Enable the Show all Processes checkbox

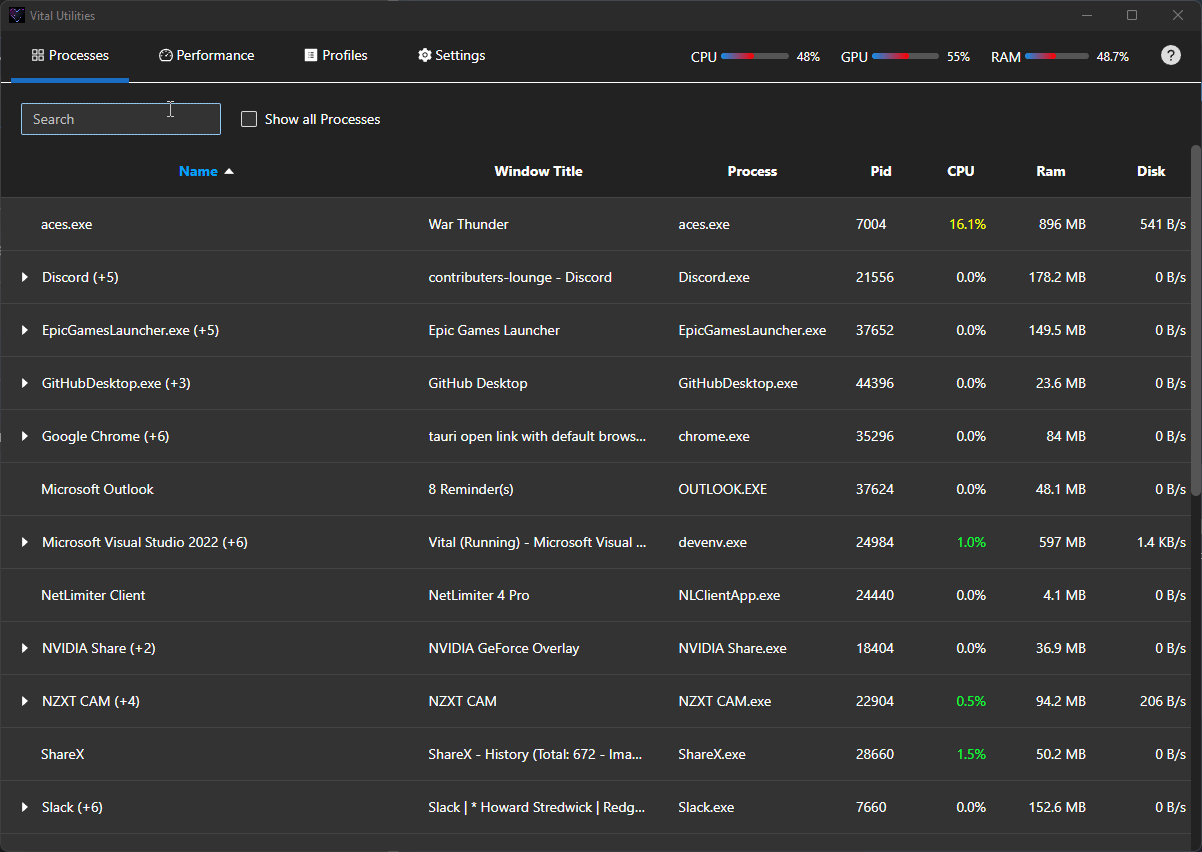(249, 119)
